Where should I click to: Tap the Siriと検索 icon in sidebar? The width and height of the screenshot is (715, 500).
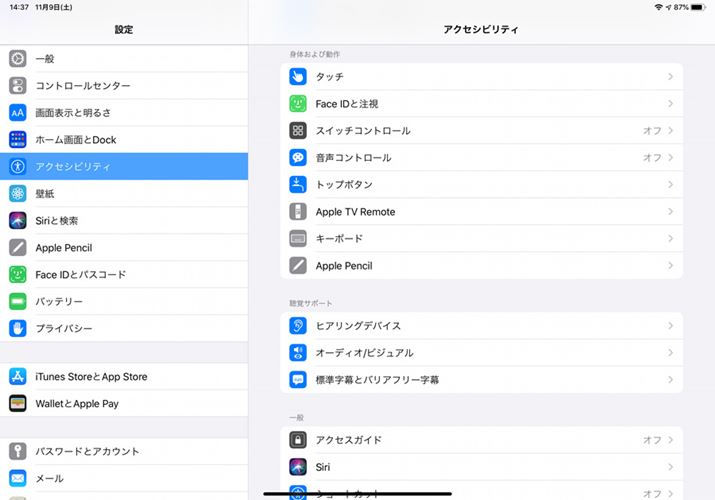[x=18, y=221]
